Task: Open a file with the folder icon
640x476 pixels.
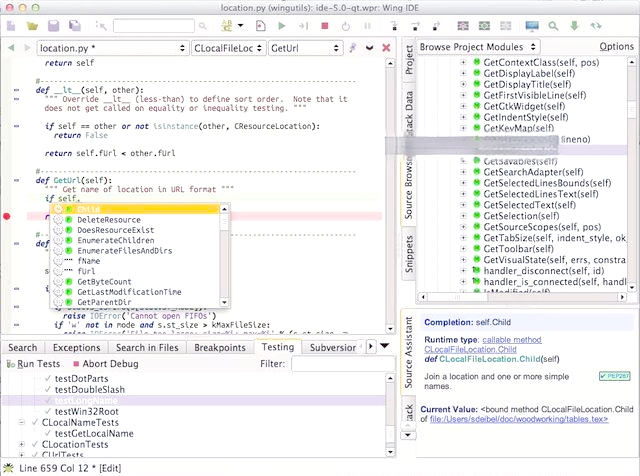Action: (x=32, y=26)
